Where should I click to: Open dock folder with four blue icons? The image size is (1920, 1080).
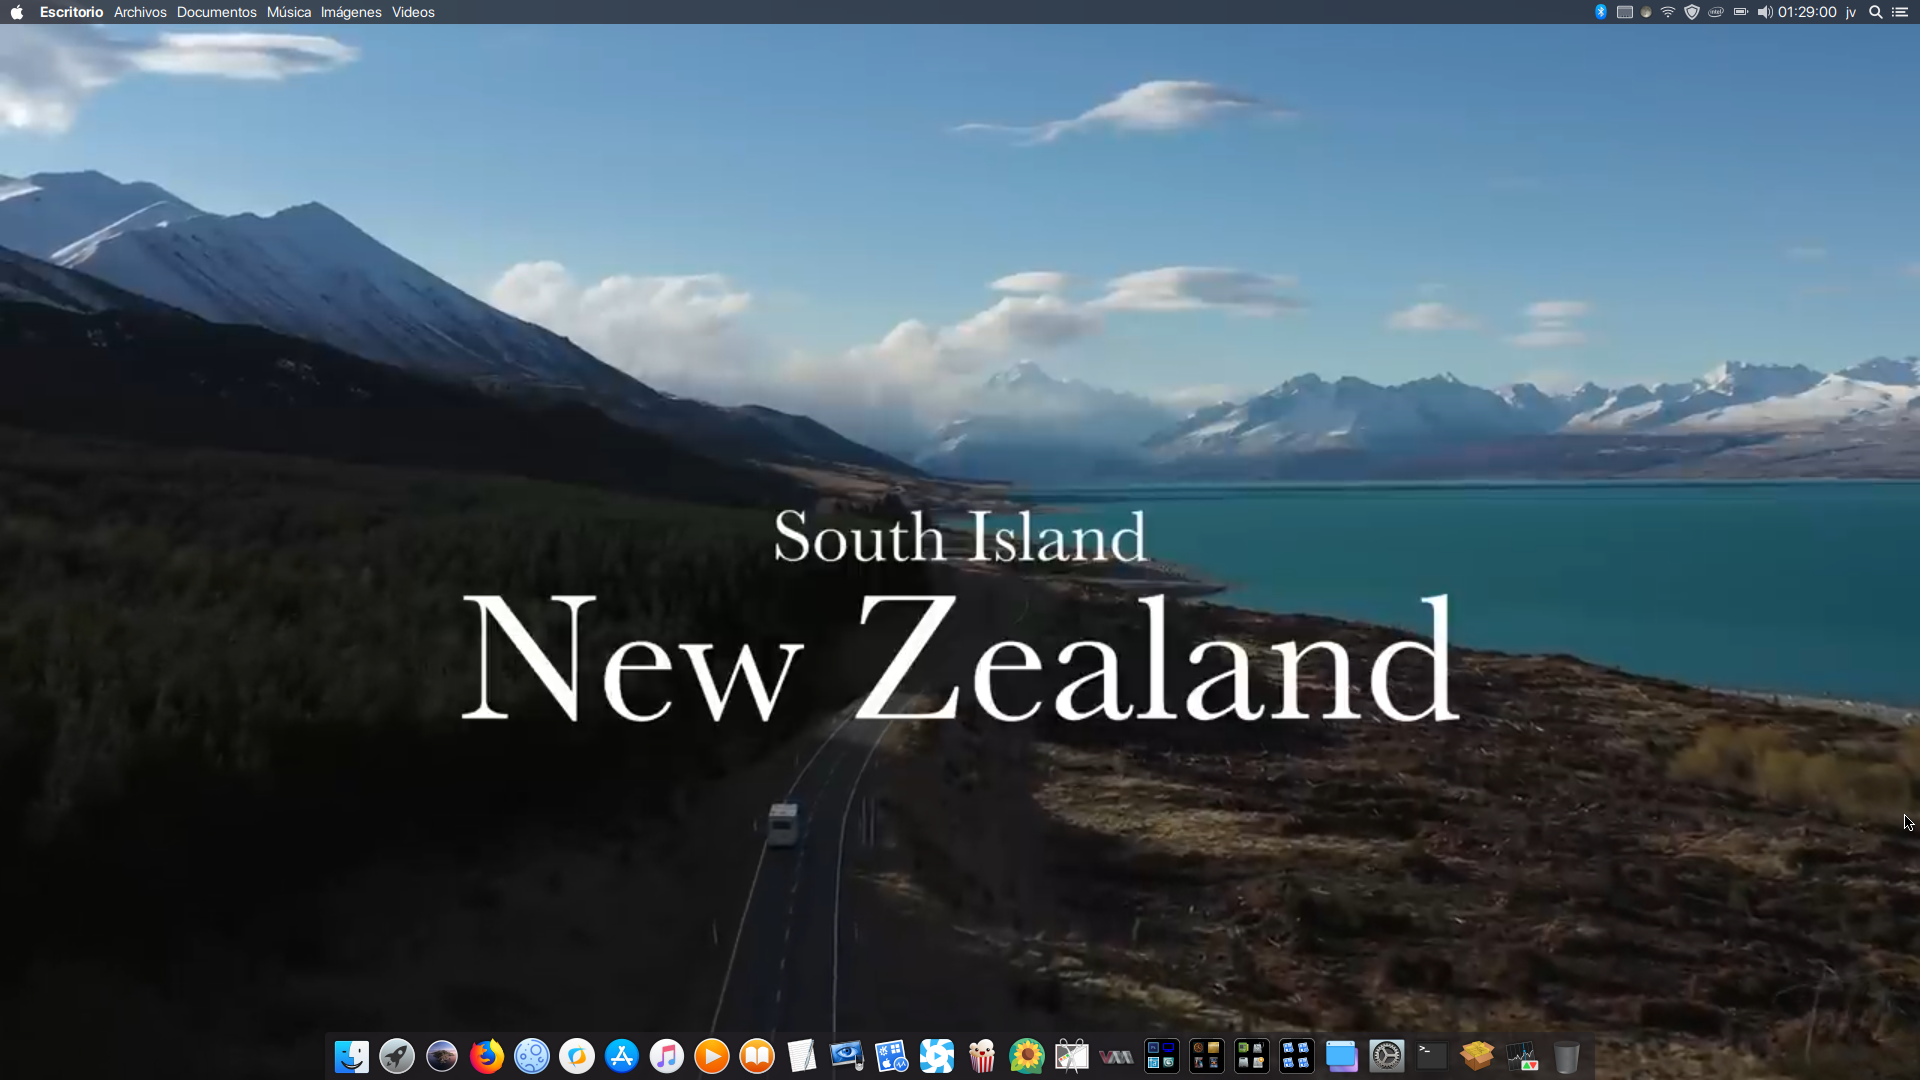point(1297,1056)
